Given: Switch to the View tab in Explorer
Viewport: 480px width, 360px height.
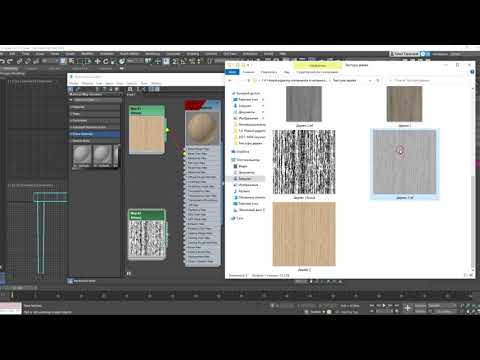Looking at the screenshot, I should (287, 72).
